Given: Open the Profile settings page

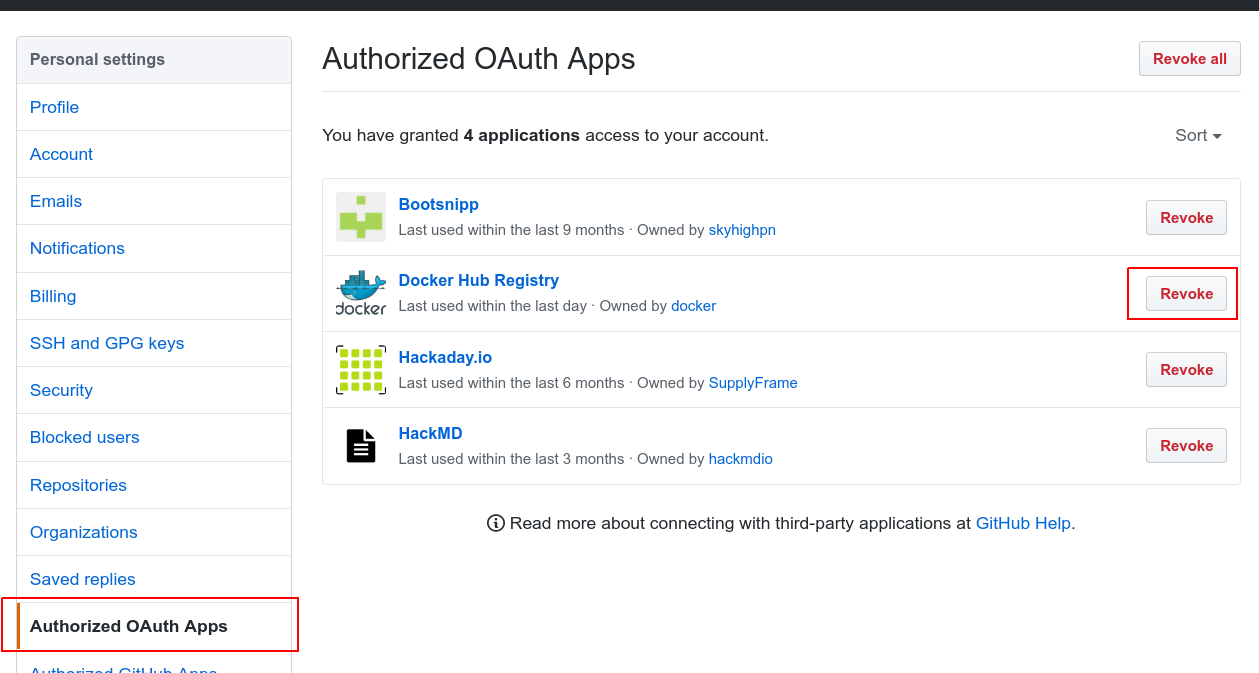Looking at the screenshot, I should 54,107.
